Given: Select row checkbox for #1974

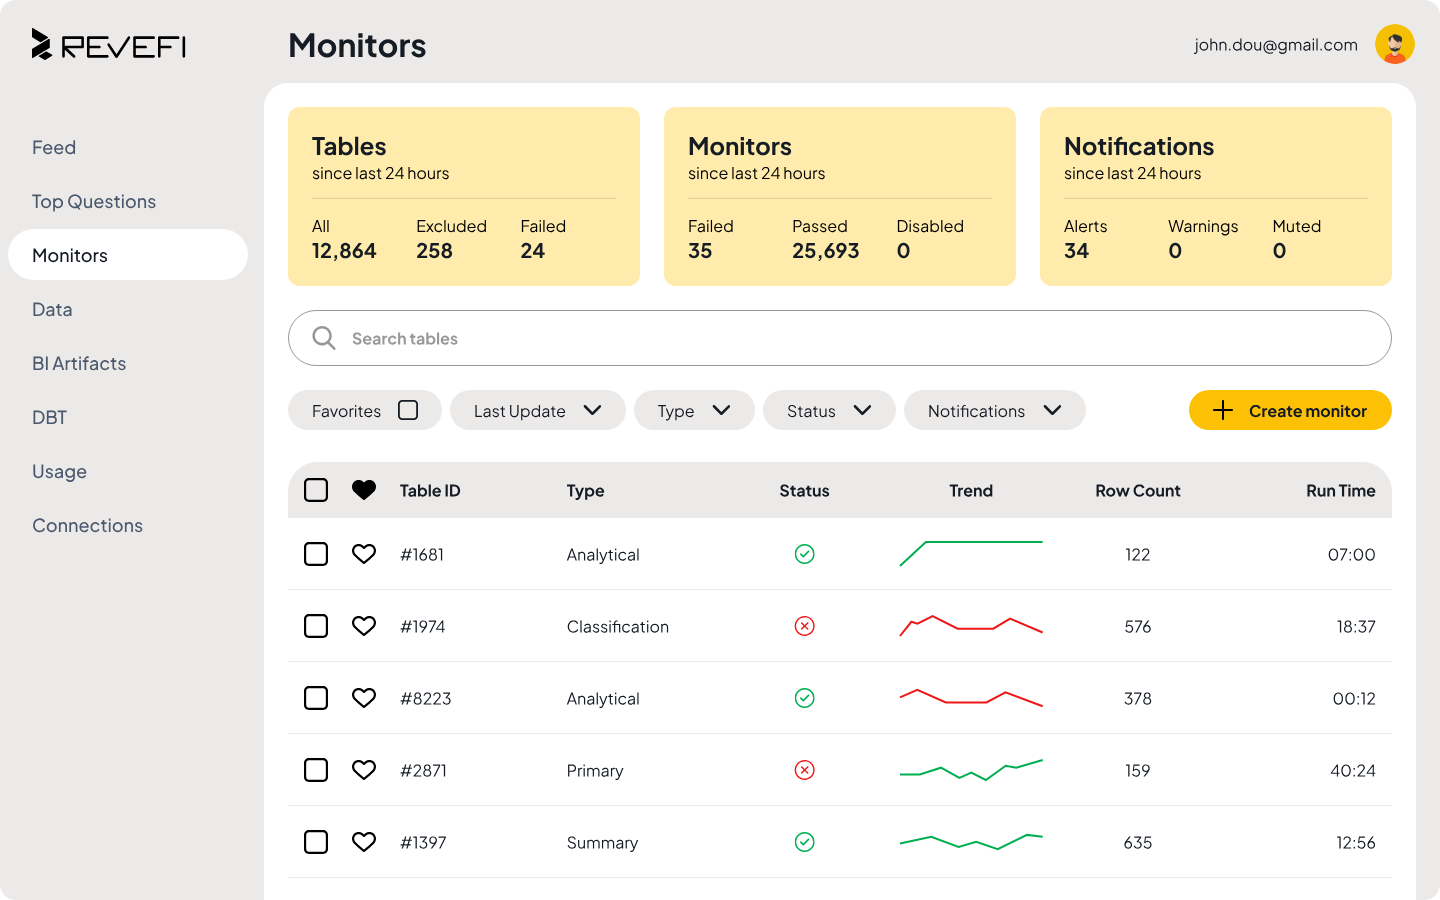Looking at the screenshot, I should click(x=316, y=626).
